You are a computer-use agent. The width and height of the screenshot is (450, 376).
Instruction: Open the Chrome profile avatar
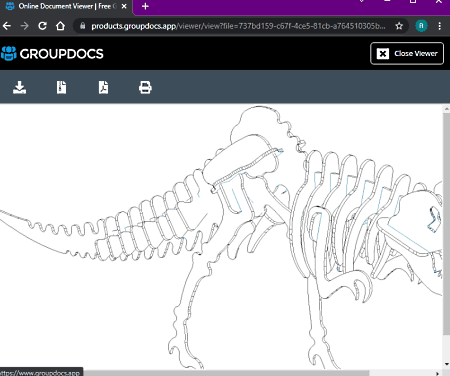[x=421, y=26]
